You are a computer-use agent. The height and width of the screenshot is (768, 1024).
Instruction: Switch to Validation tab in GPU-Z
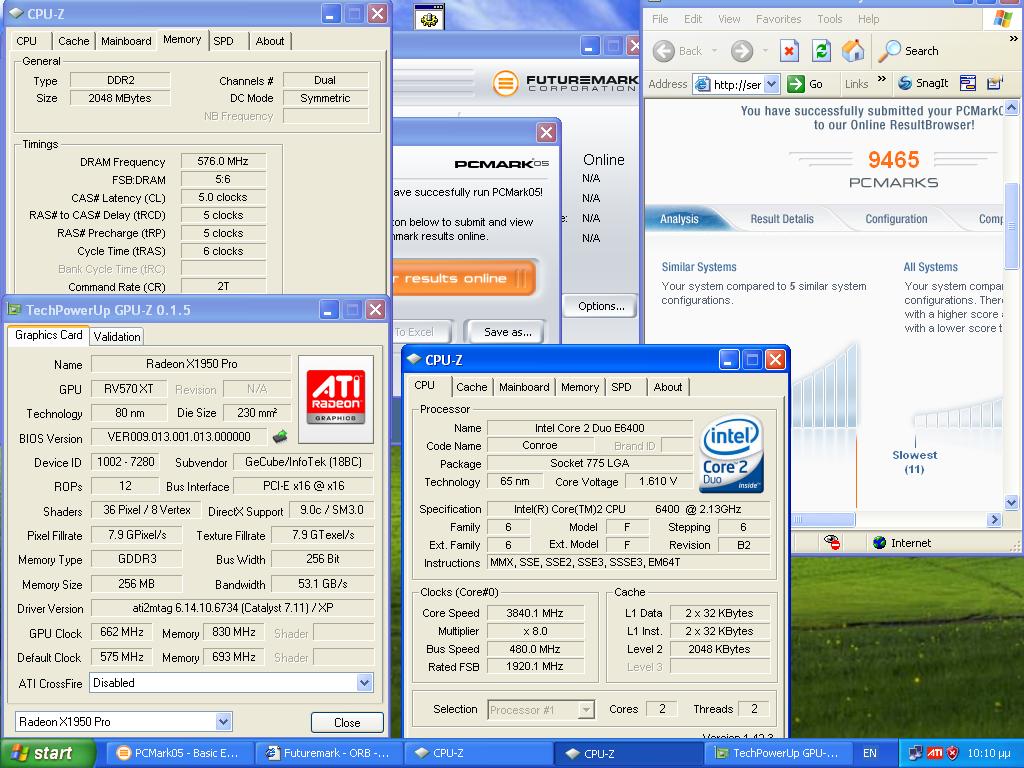(x=117, y=336)
